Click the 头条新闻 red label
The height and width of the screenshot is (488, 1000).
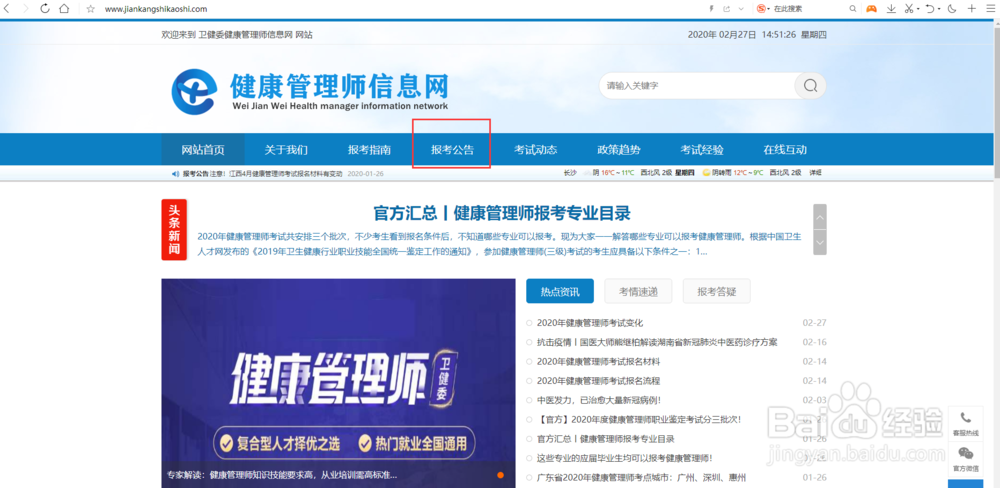[174, 230]
